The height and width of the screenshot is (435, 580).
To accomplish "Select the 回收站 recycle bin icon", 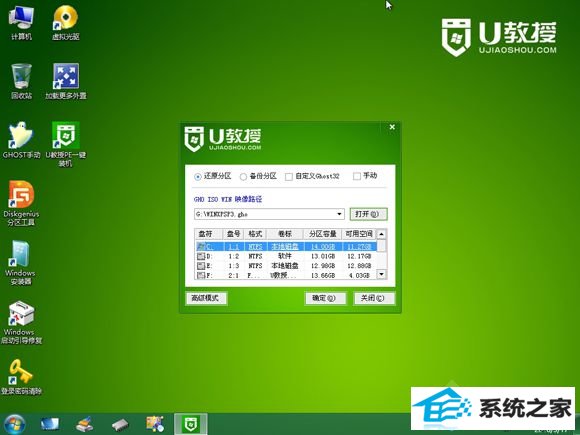I will coord(21,81).
